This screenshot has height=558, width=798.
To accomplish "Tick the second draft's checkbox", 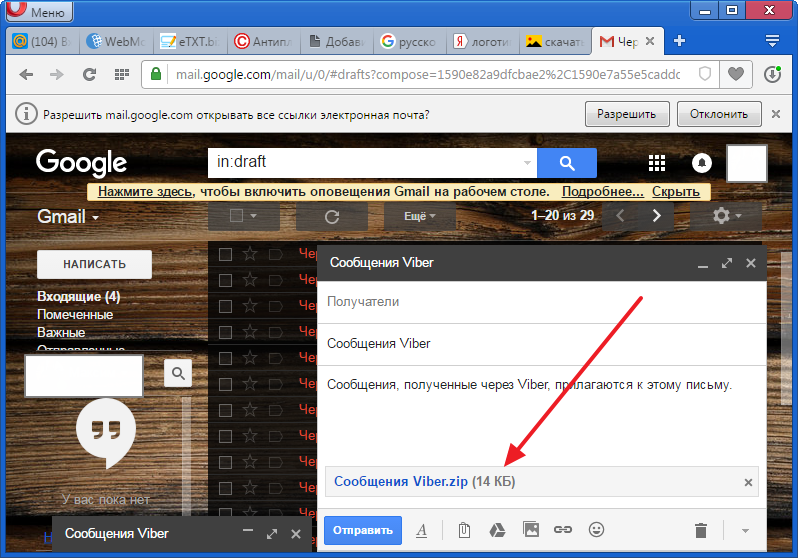I will (x=225, y=280).
